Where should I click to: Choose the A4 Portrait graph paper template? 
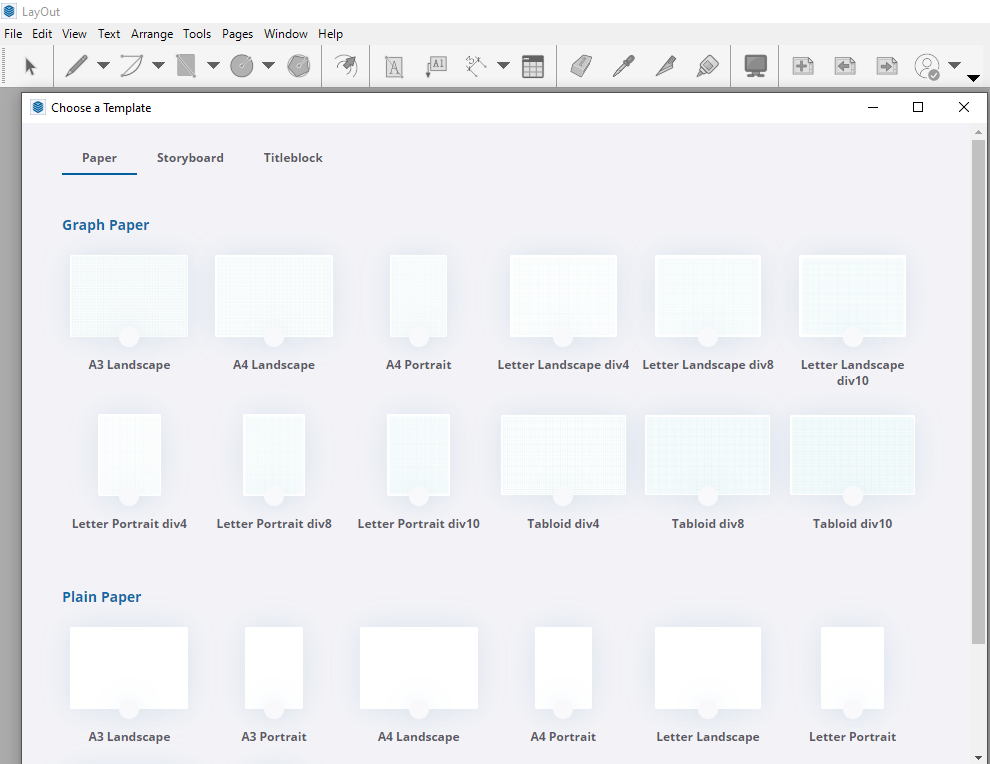(418, 297)
